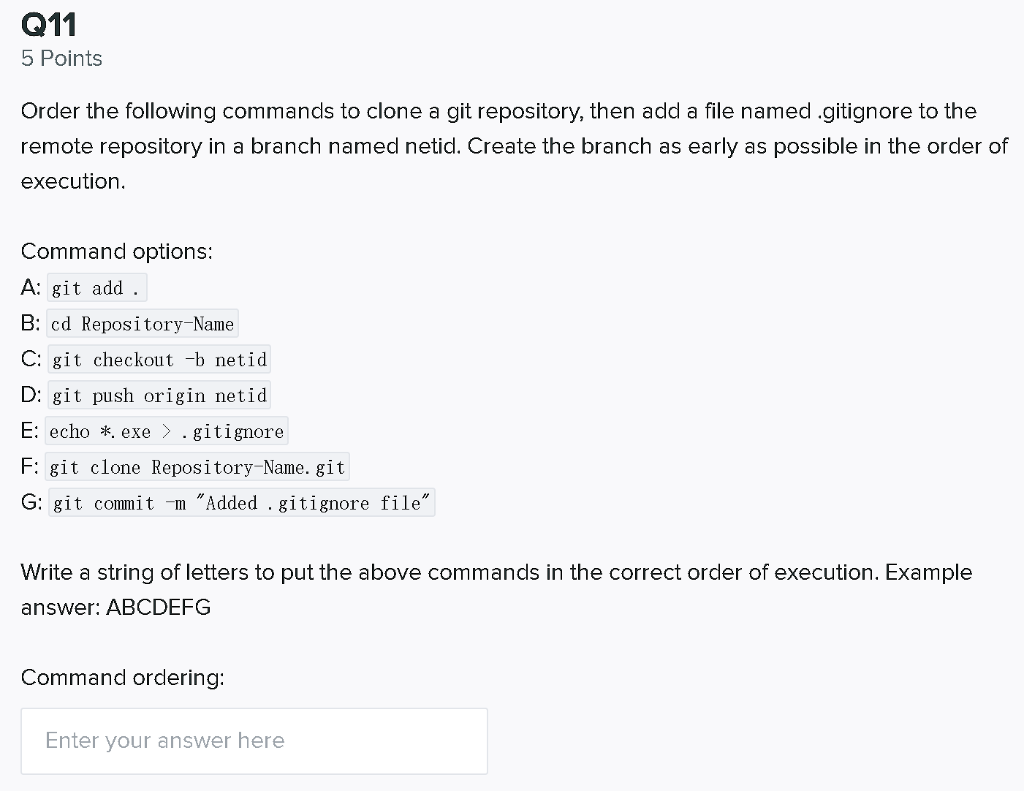The height and width of the screenshot is (791, 1024).
Task: Select the 'git checkout -b netid' snippet
Action: click(x=158, y=360)
